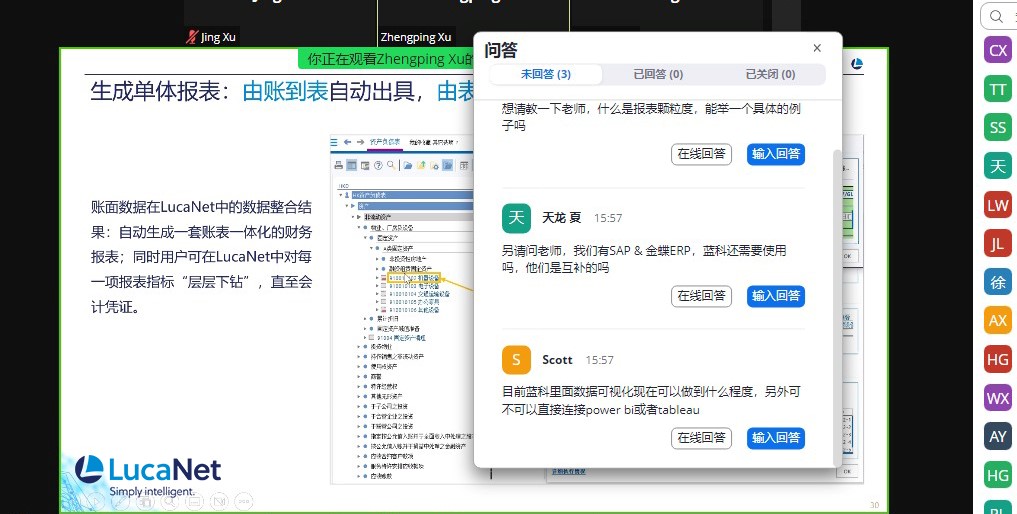1017x514 pixels.
Task: Click the forward arrow in LucaNet screenshot
Action: [x=361, y=142]
